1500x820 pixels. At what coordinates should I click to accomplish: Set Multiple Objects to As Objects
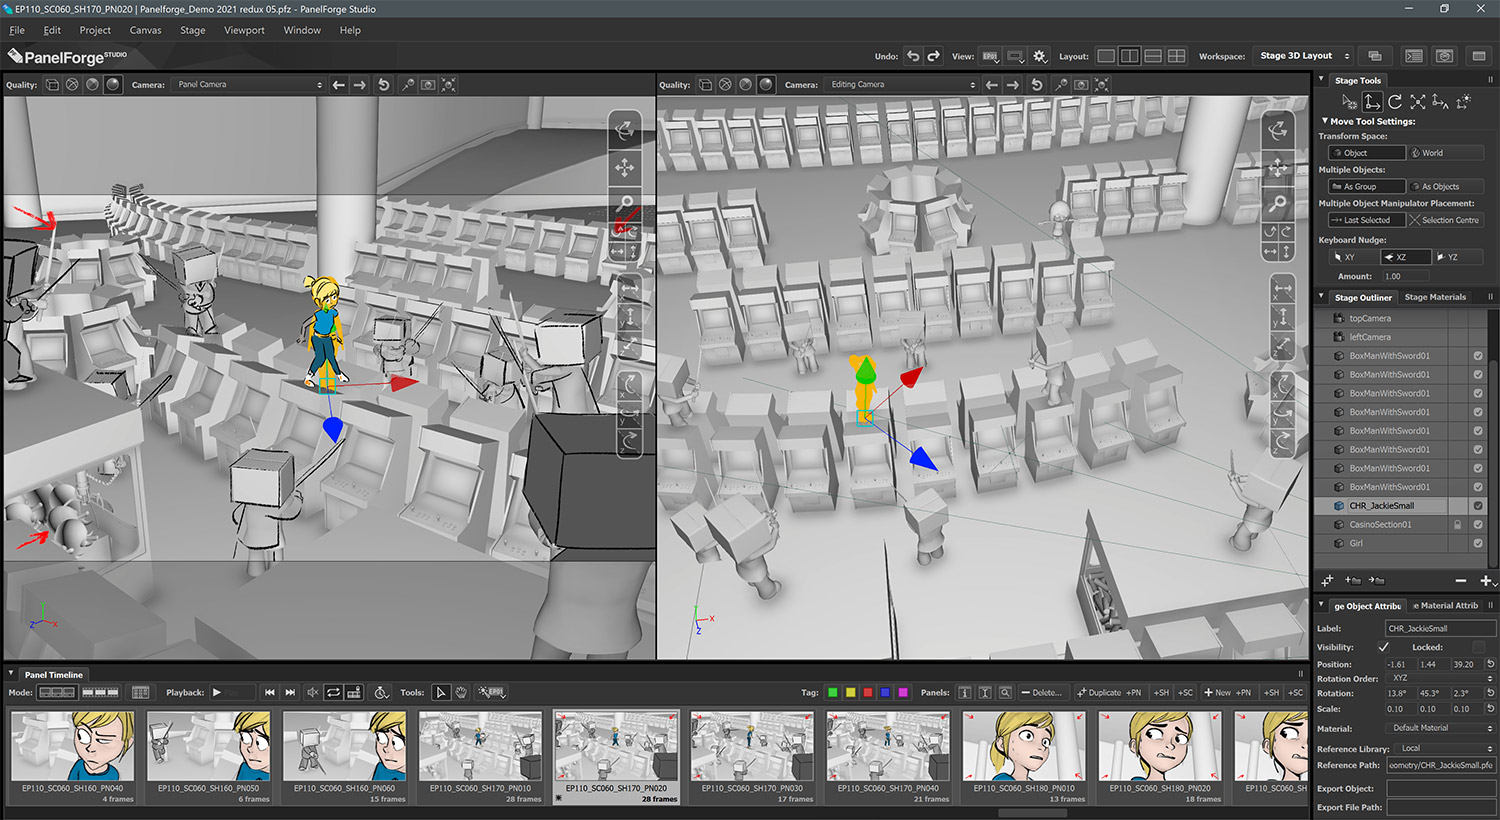coord(1446,187)
